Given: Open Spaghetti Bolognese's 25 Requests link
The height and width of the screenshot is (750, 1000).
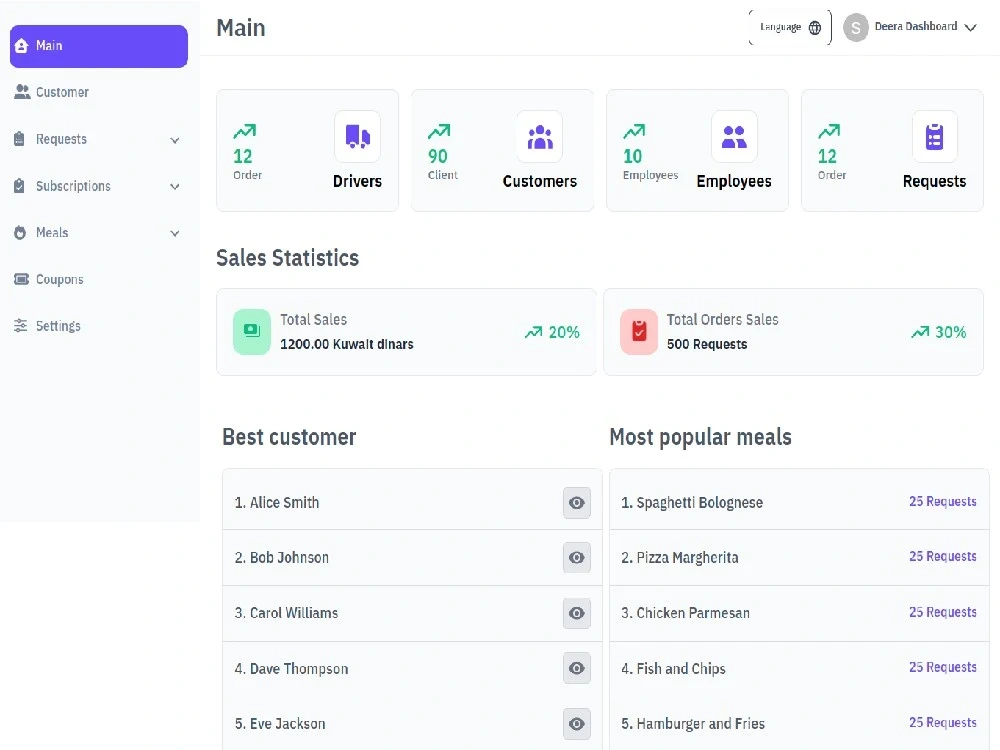Looking at the screenshot, I should click(942, 502).
